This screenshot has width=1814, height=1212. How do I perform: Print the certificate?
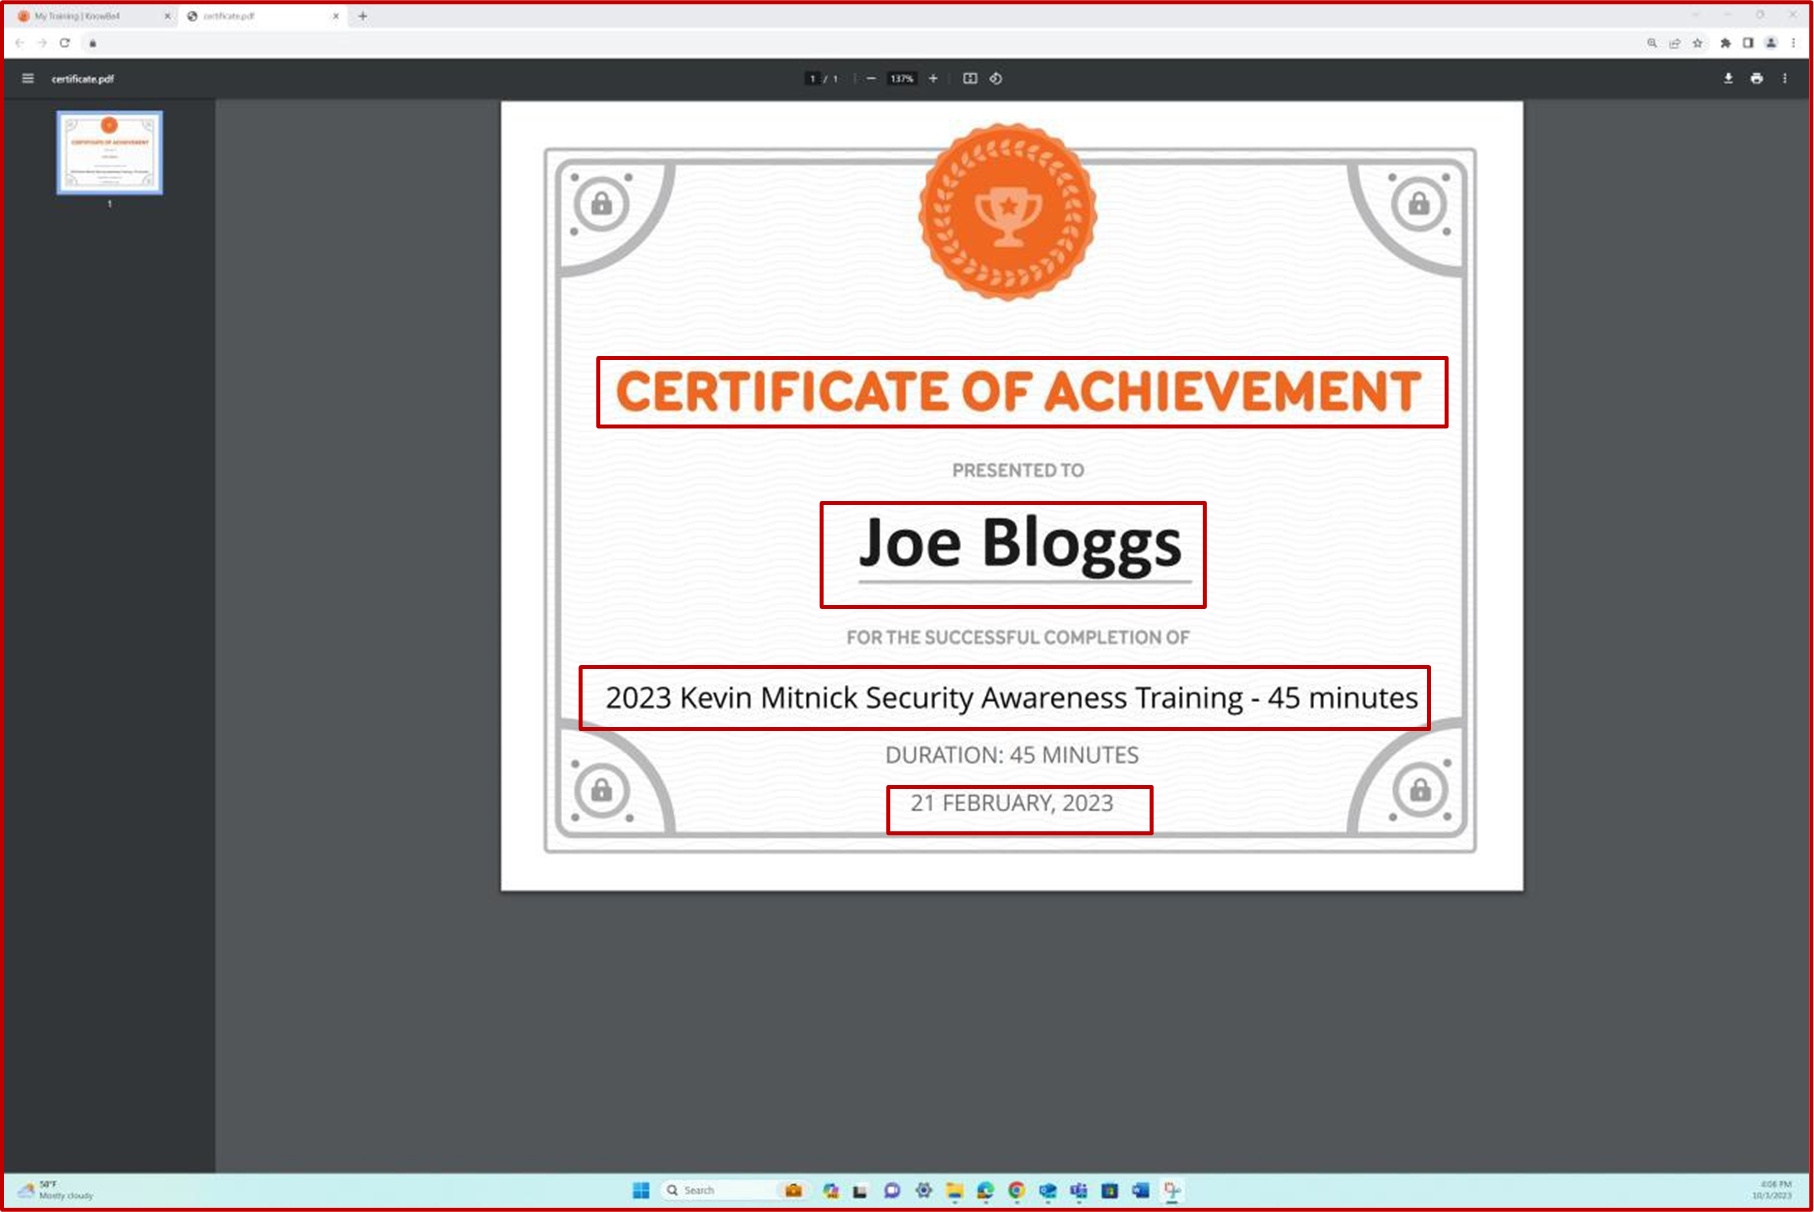pos(1757,78)
